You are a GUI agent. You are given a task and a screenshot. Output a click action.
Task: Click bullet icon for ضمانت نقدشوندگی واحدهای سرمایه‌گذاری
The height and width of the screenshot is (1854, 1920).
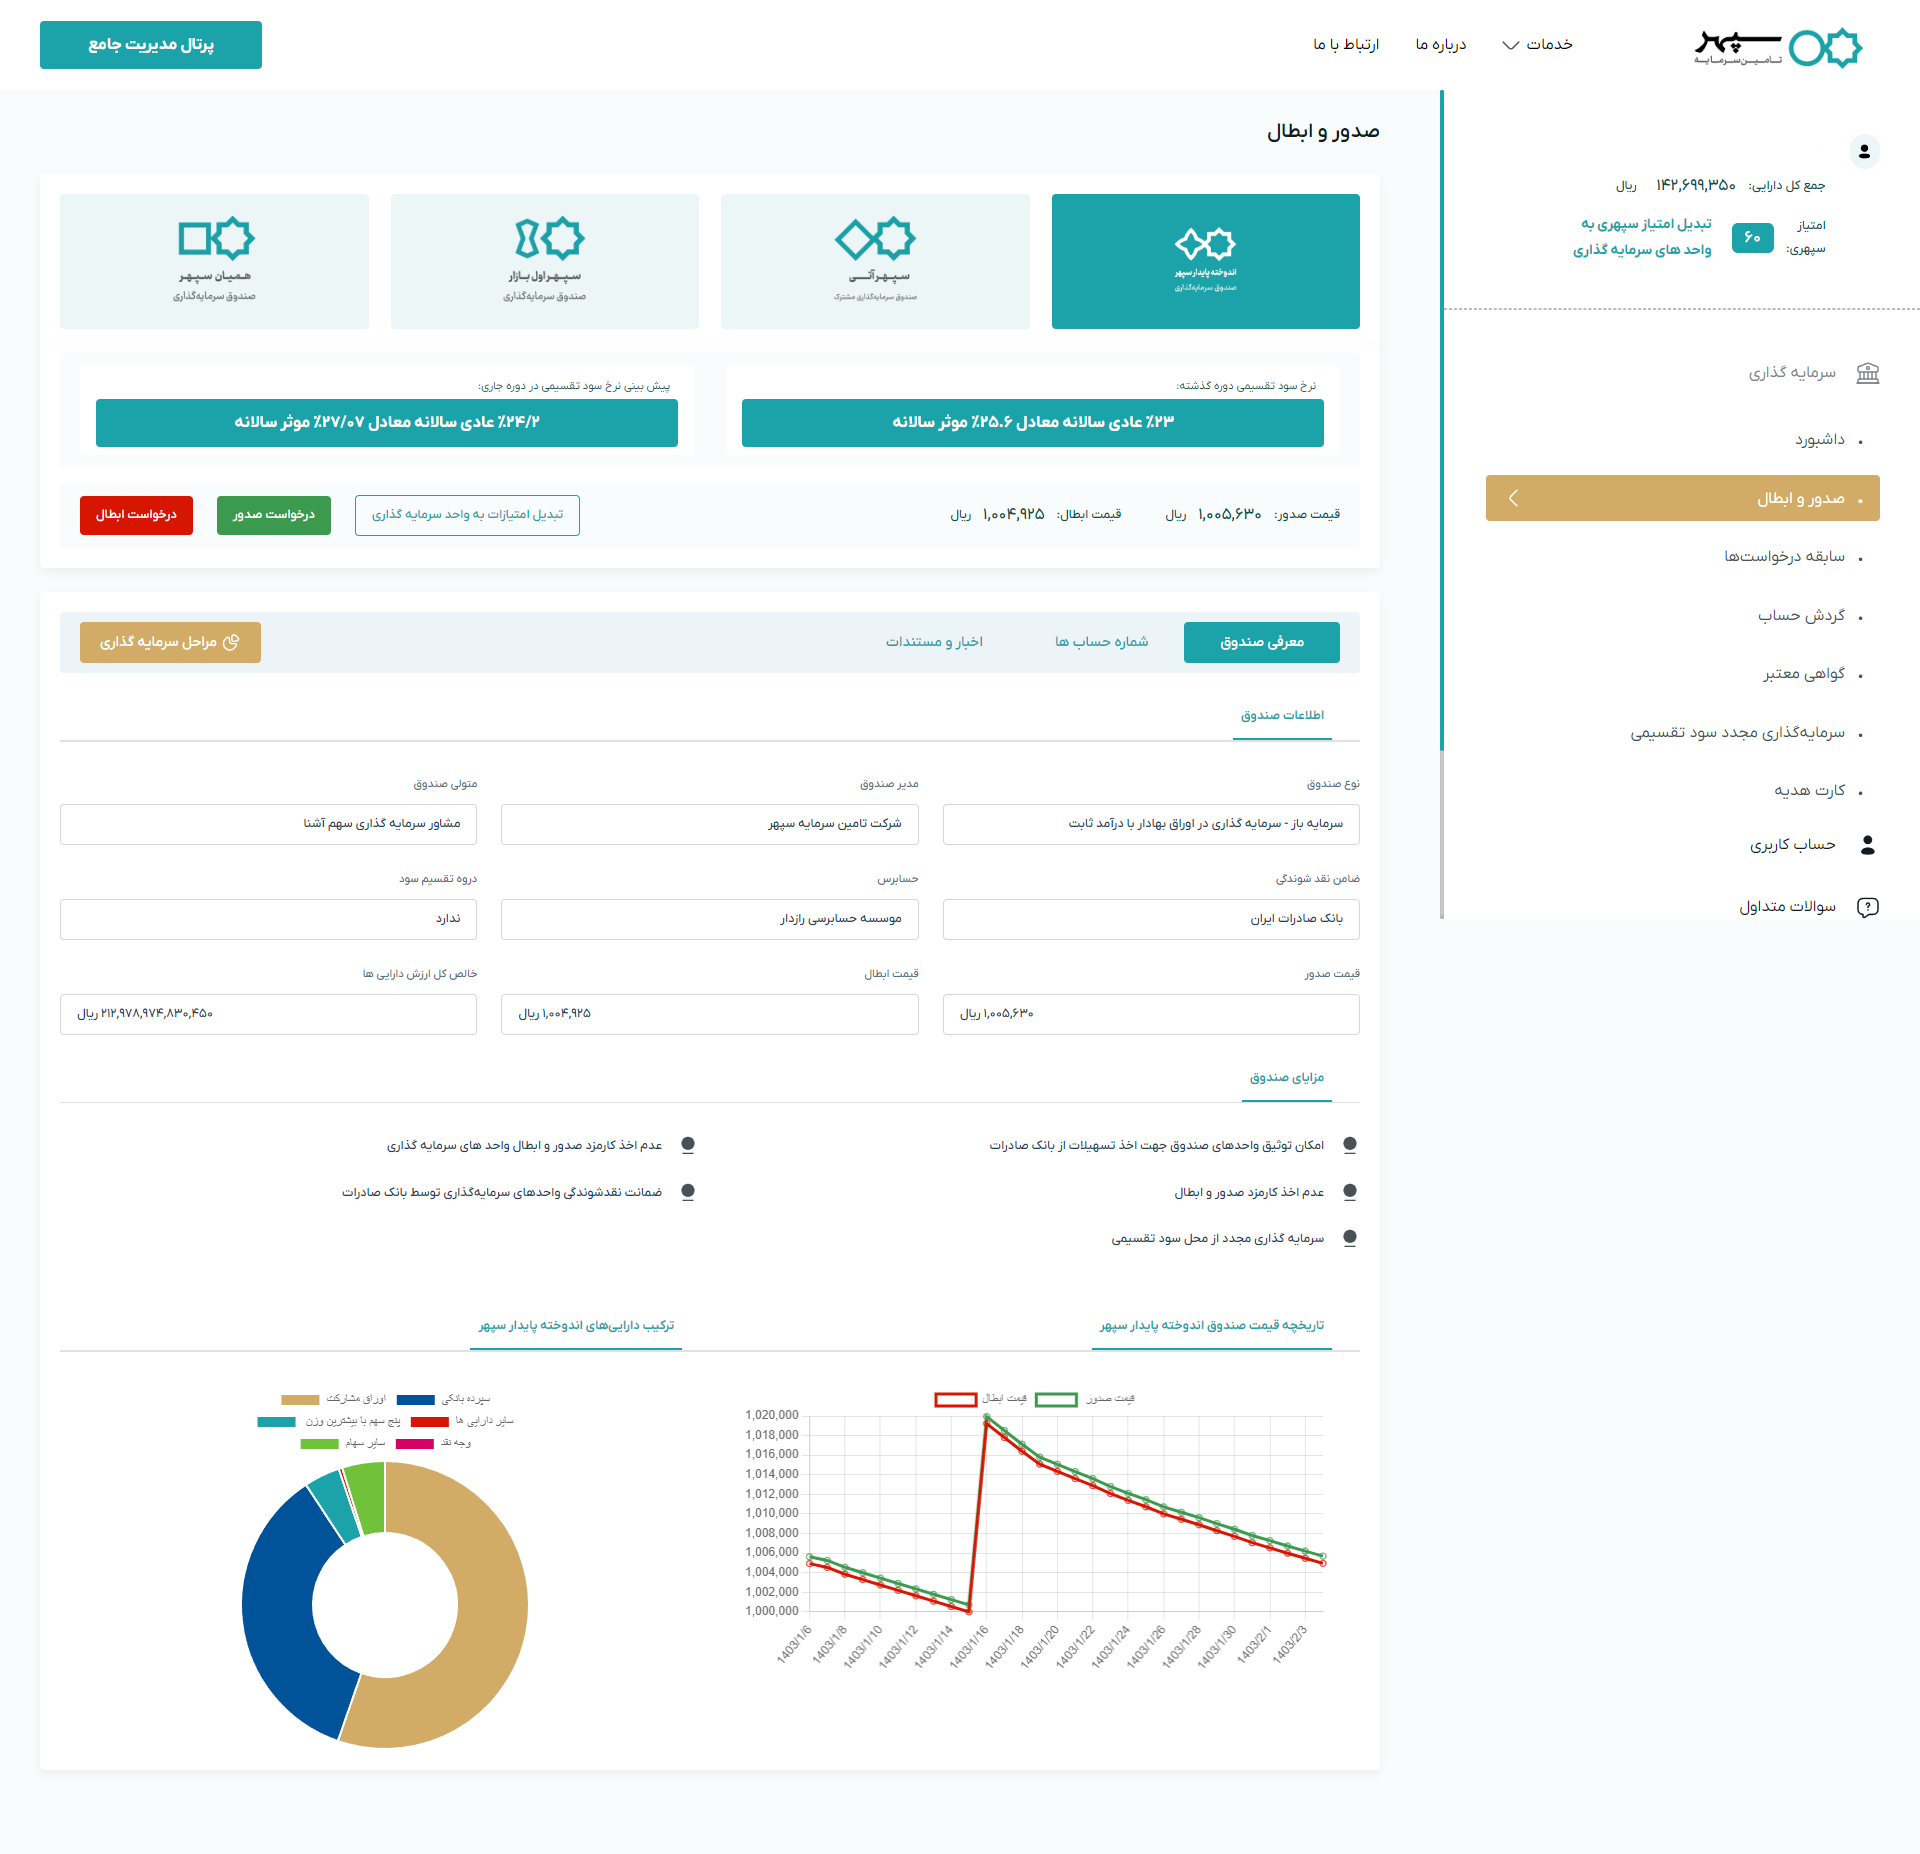[688, 1192]
